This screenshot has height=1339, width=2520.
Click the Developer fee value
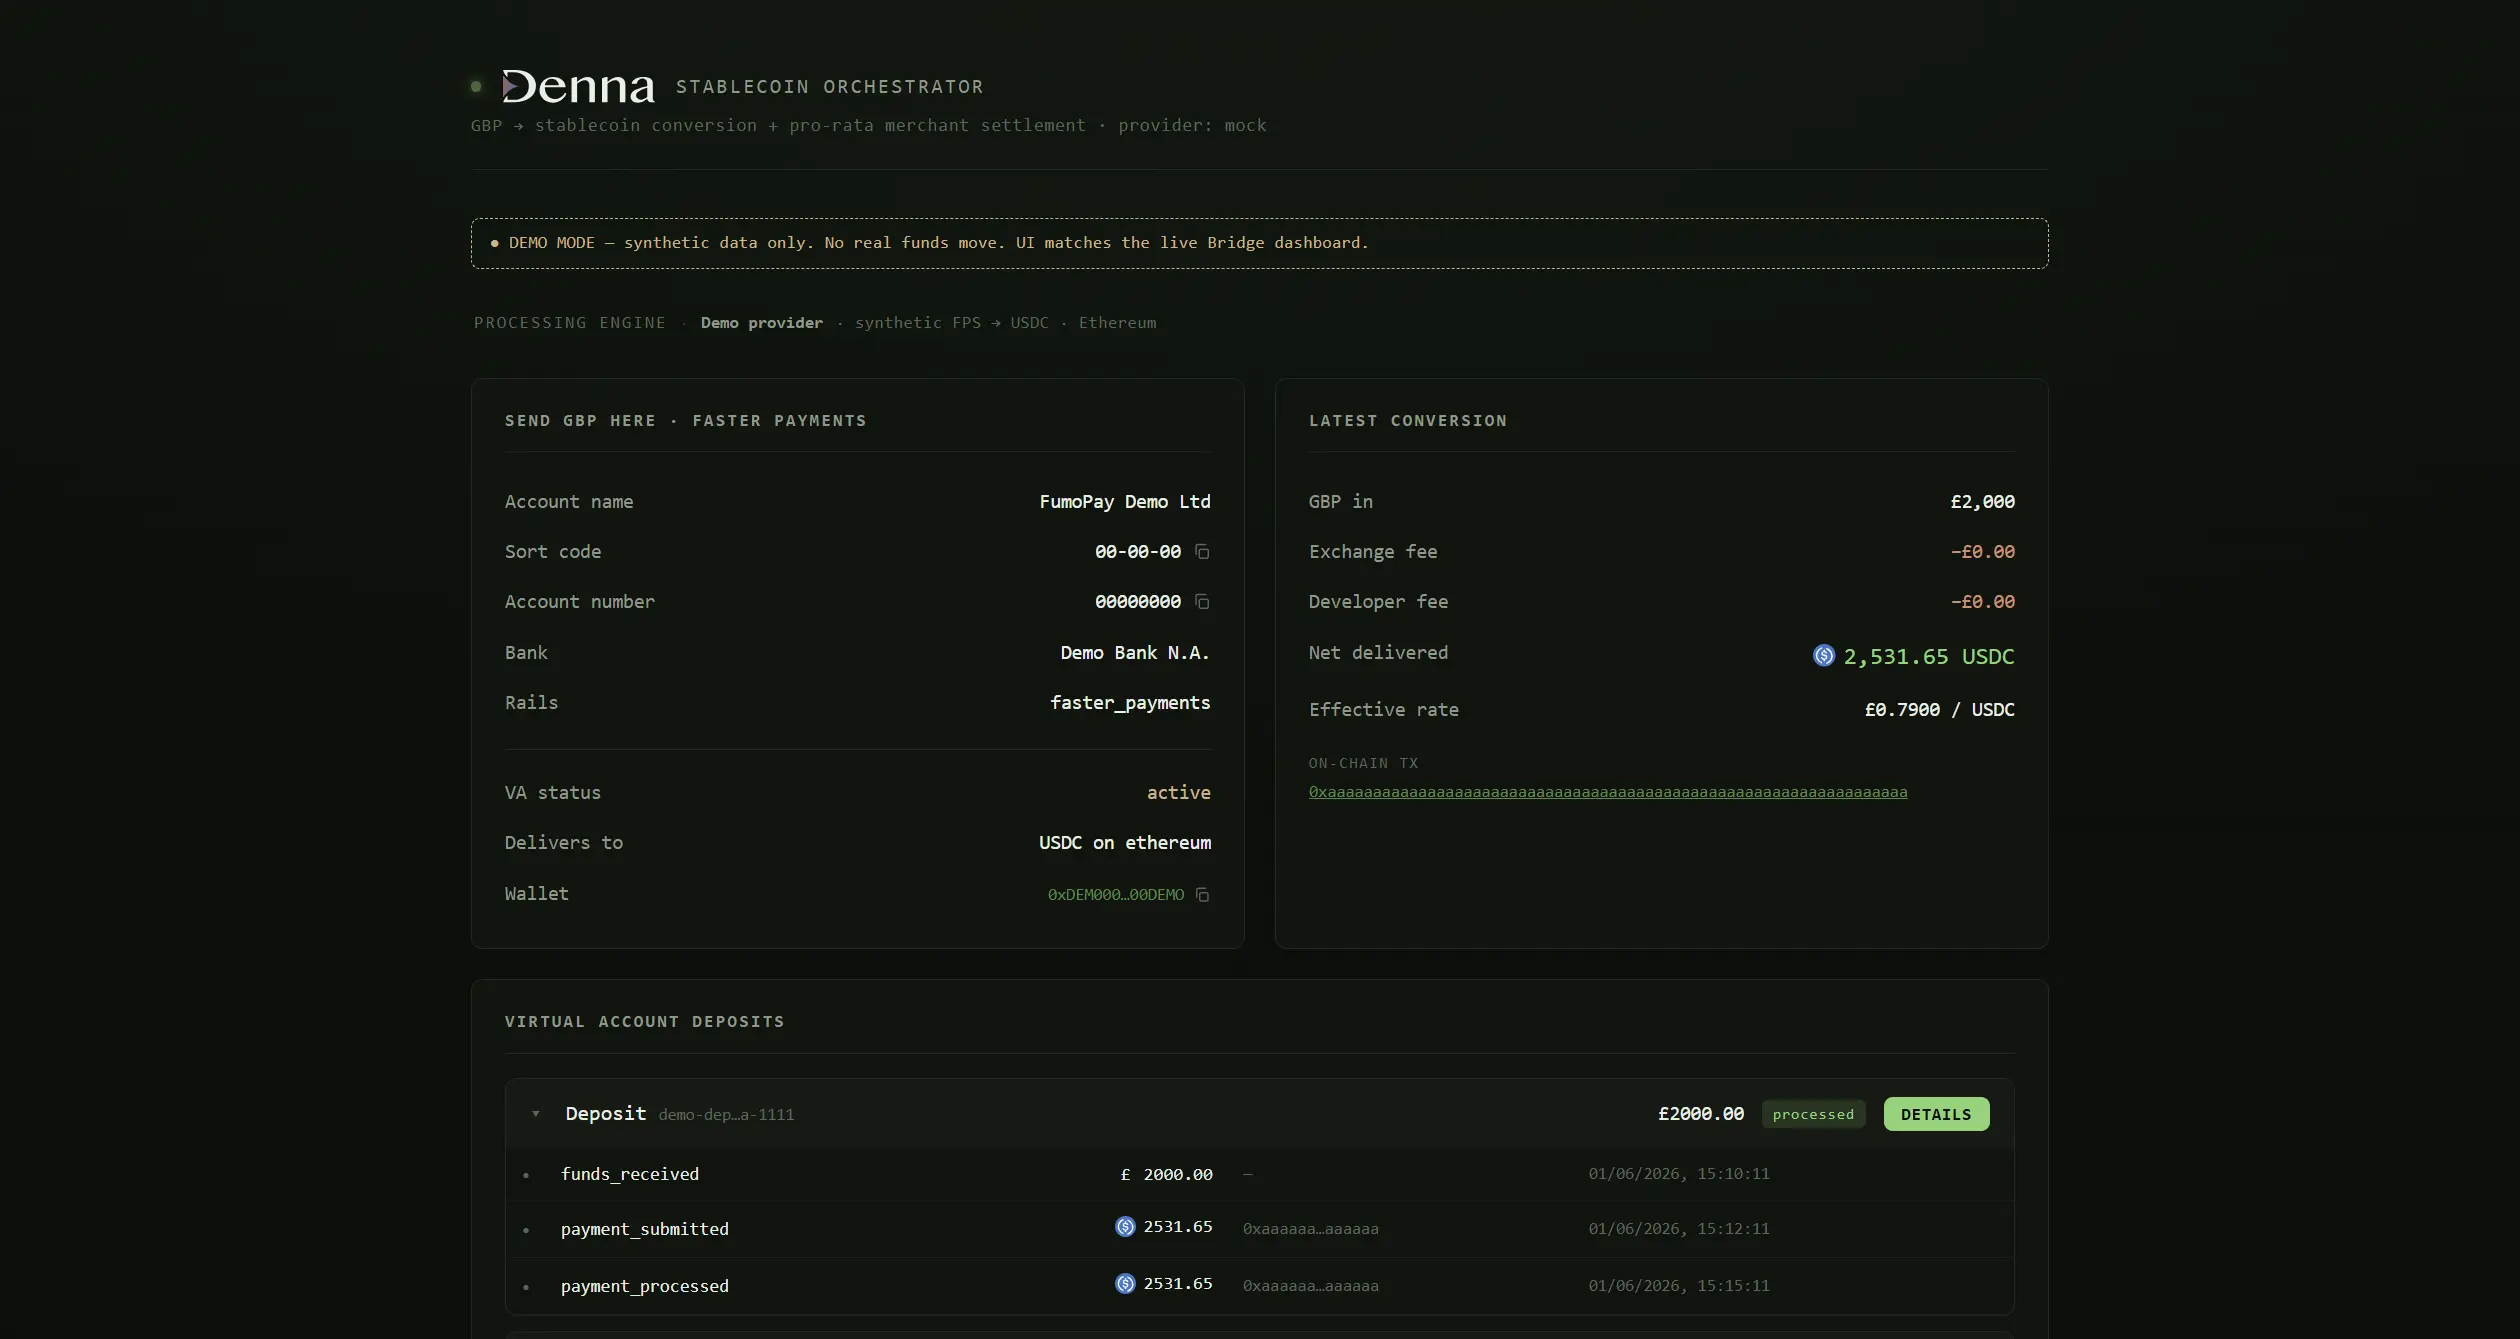(x=1983, y=602)
